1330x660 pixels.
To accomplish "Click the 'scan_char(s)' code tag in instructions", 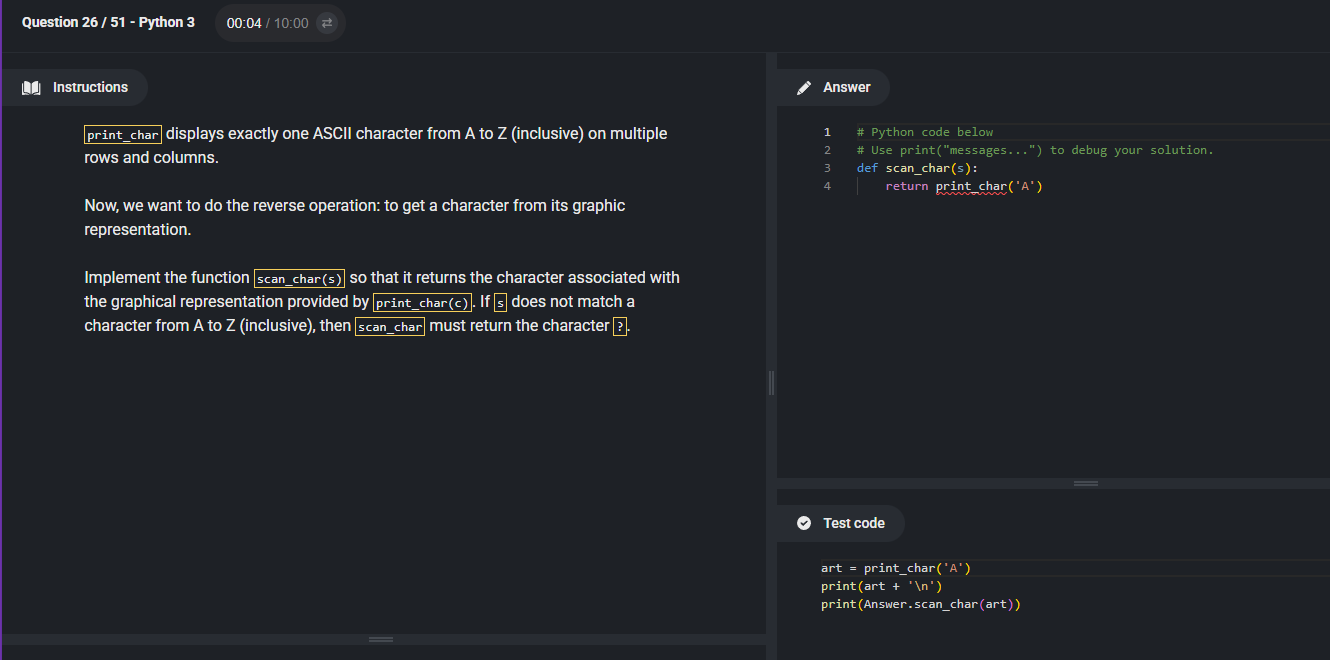I will (x=299, y=279).
